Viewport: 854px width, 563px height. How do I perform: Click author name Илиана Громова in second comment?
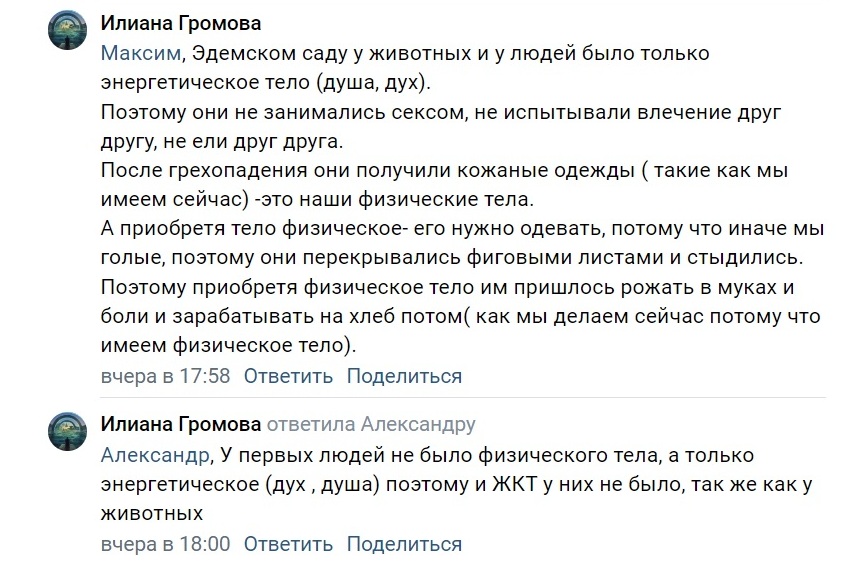[182, 424]
